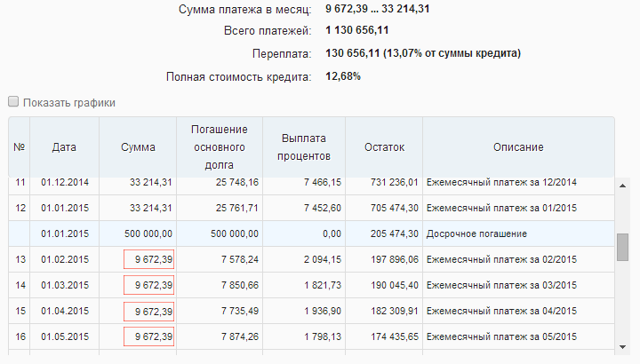Click the Сумма column header
Image resolution: width=640 pixels, height=364 pixels.
click(138, 147)
